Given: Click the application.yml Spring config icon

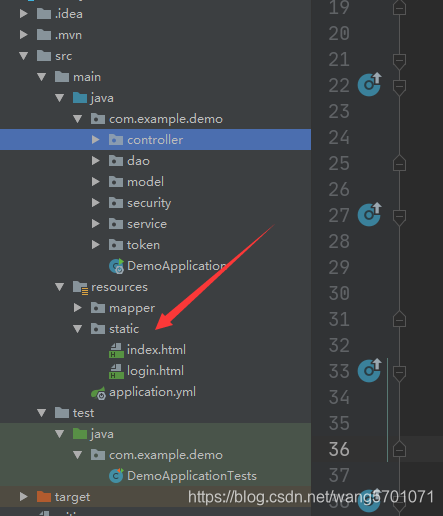Looking at the screenshot, I should coord(98,393).
